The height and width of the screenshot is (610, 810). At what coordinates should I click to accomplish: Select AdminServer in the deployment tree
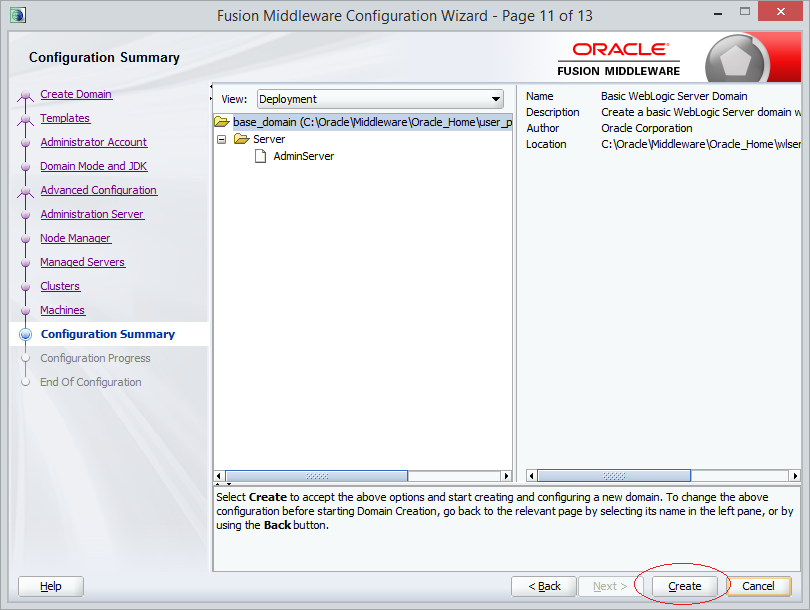[304, 156]
